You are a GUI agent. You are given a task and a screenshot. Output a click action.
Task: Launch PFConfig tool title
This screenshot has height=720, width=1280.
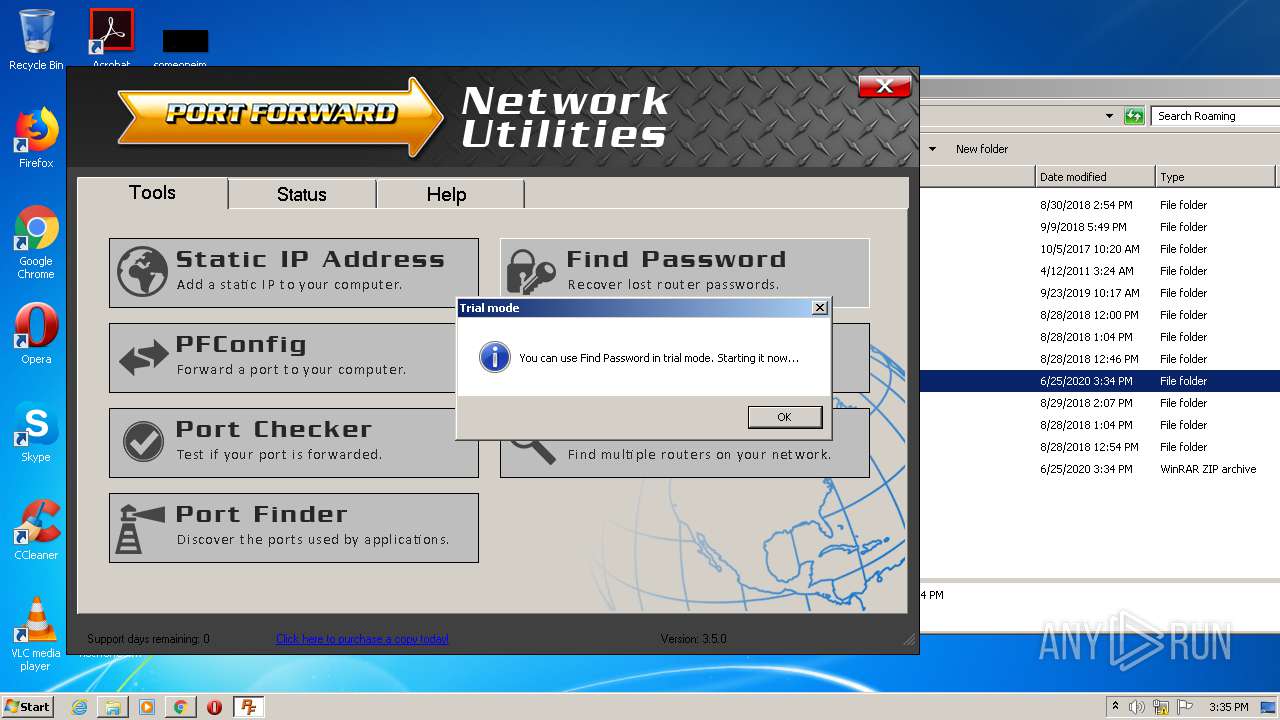241,344
